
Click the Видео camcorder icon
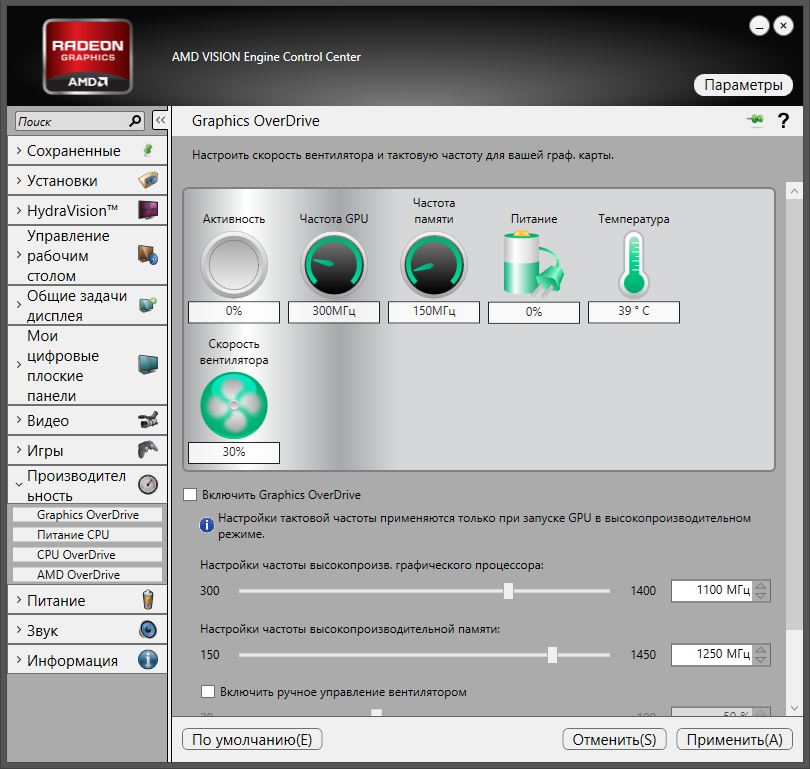pyautogui.click(x=148, y=420)
